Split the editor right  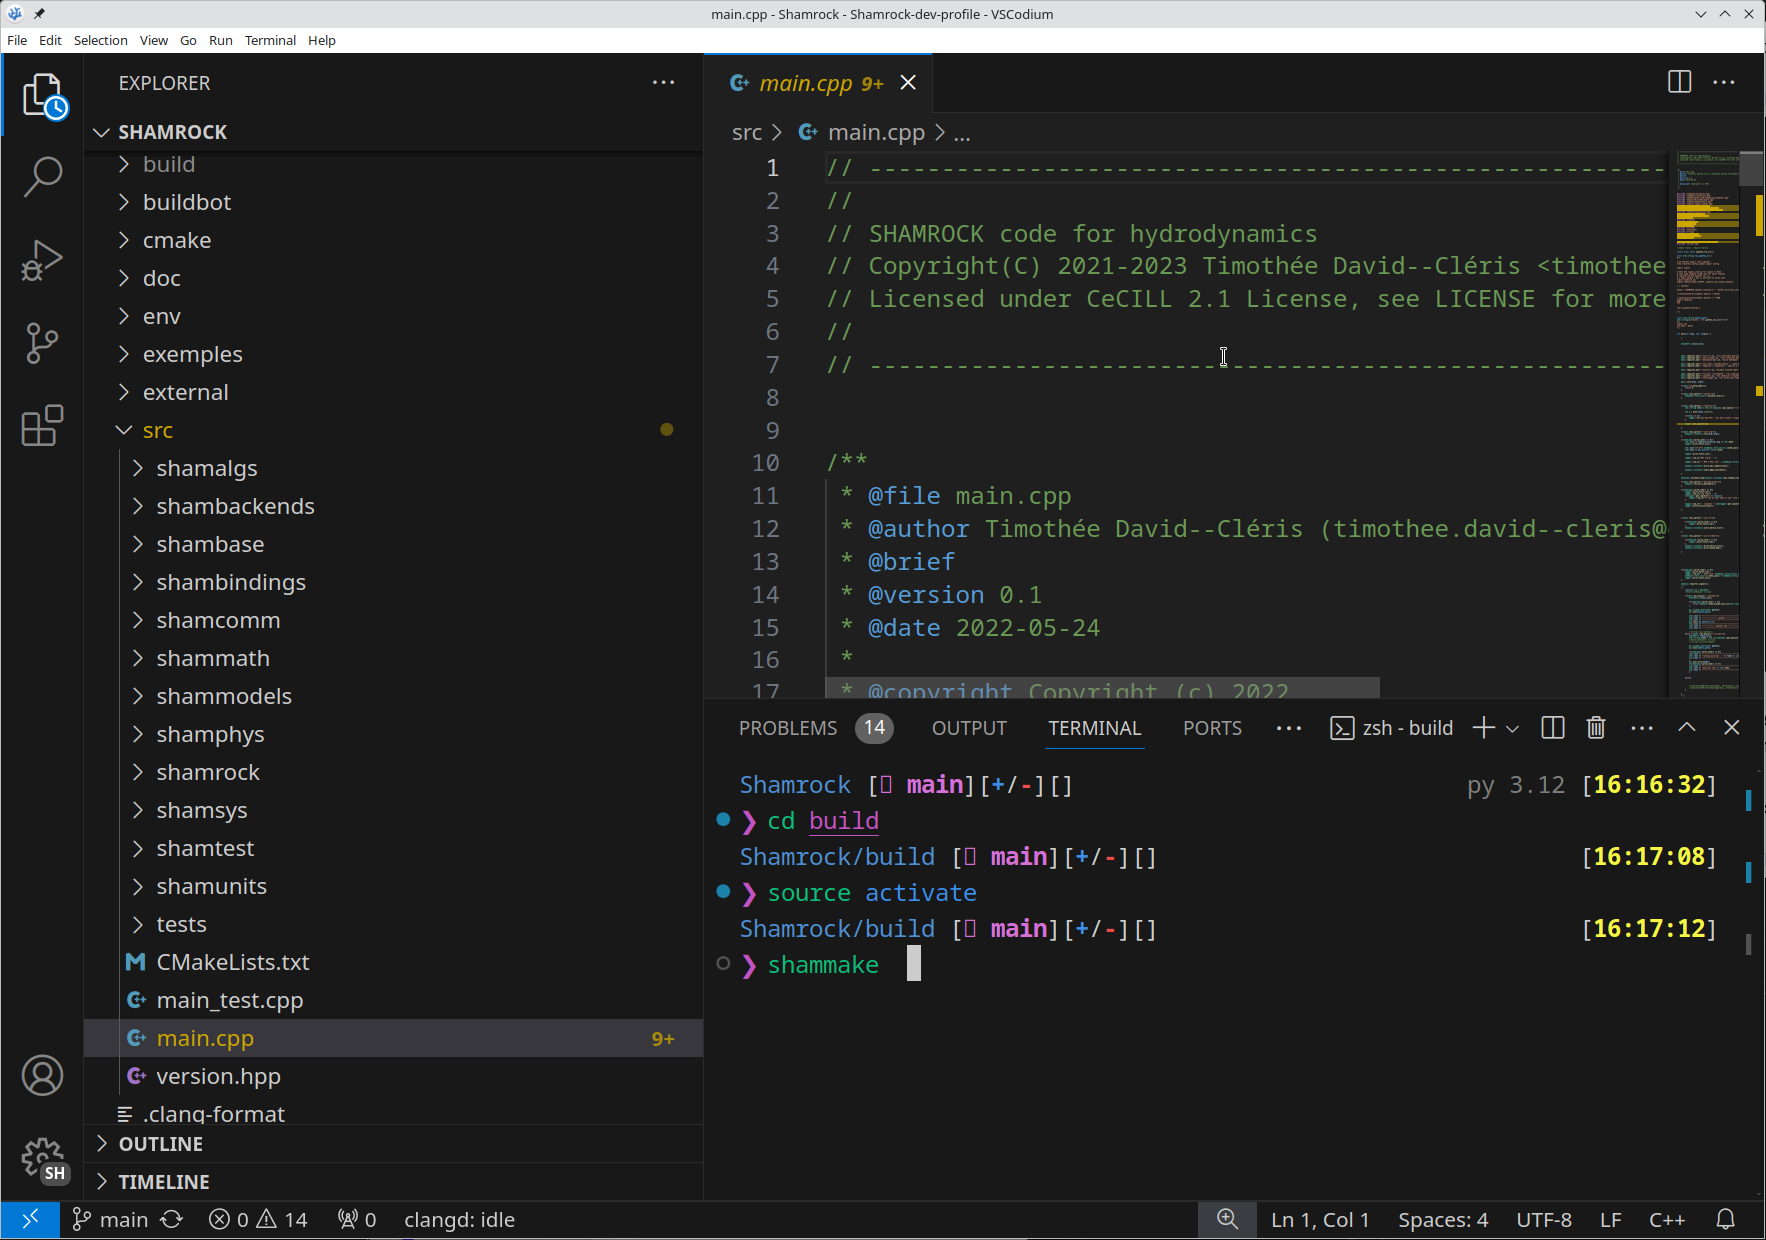coord(1680,82)
